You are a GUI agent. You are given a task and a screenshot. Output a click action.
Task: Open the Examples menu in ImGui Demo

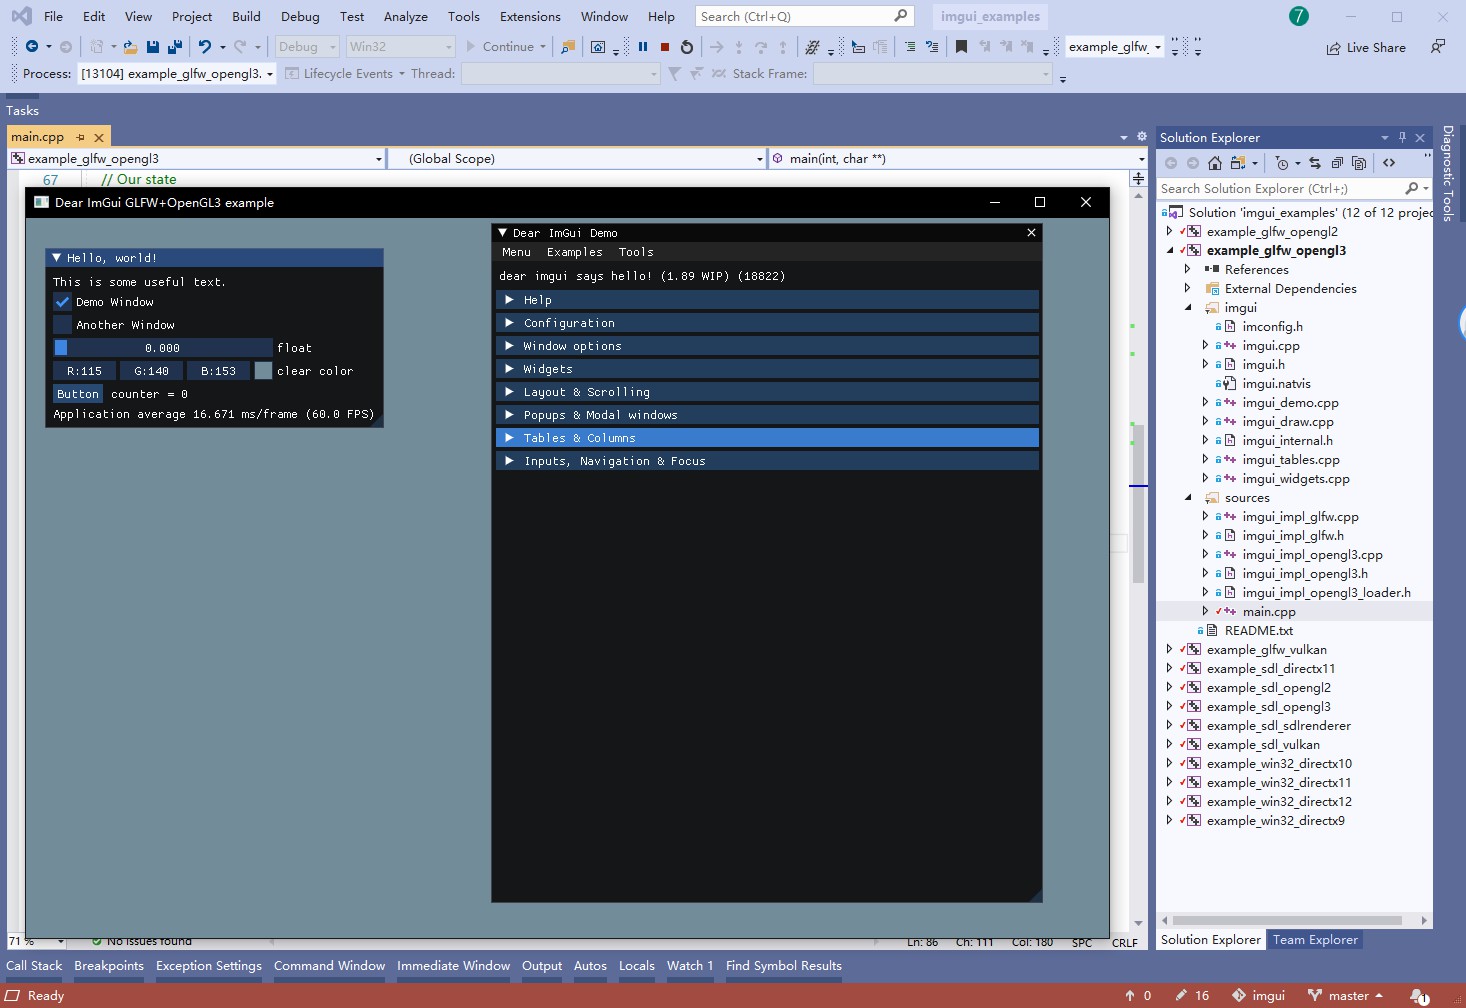coord(575,252)
